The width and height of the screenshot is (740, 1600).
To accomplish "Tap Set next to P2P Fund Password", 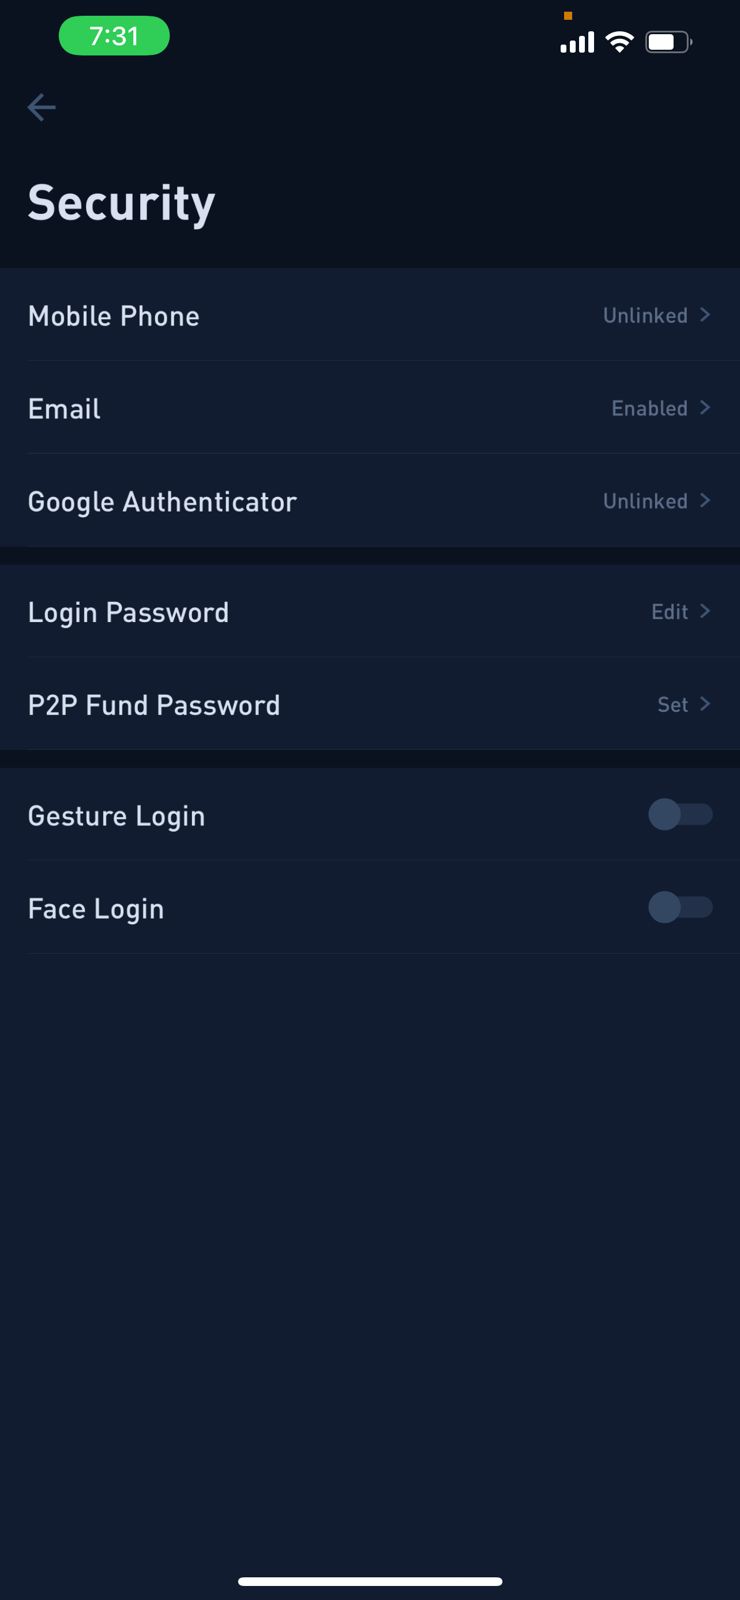I will (673, 705).
